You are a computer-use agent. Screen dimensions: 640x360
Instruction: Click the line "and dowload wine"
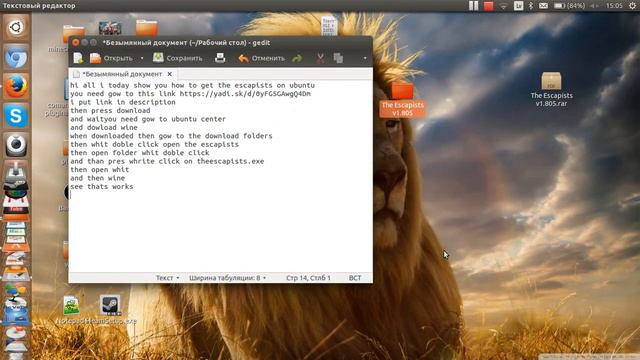coord(104,127)
